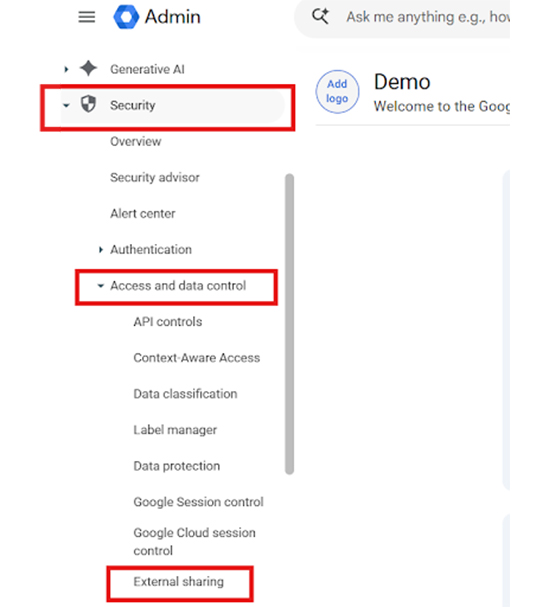
Task: Open Data protection settings
Action: [177, 466]
